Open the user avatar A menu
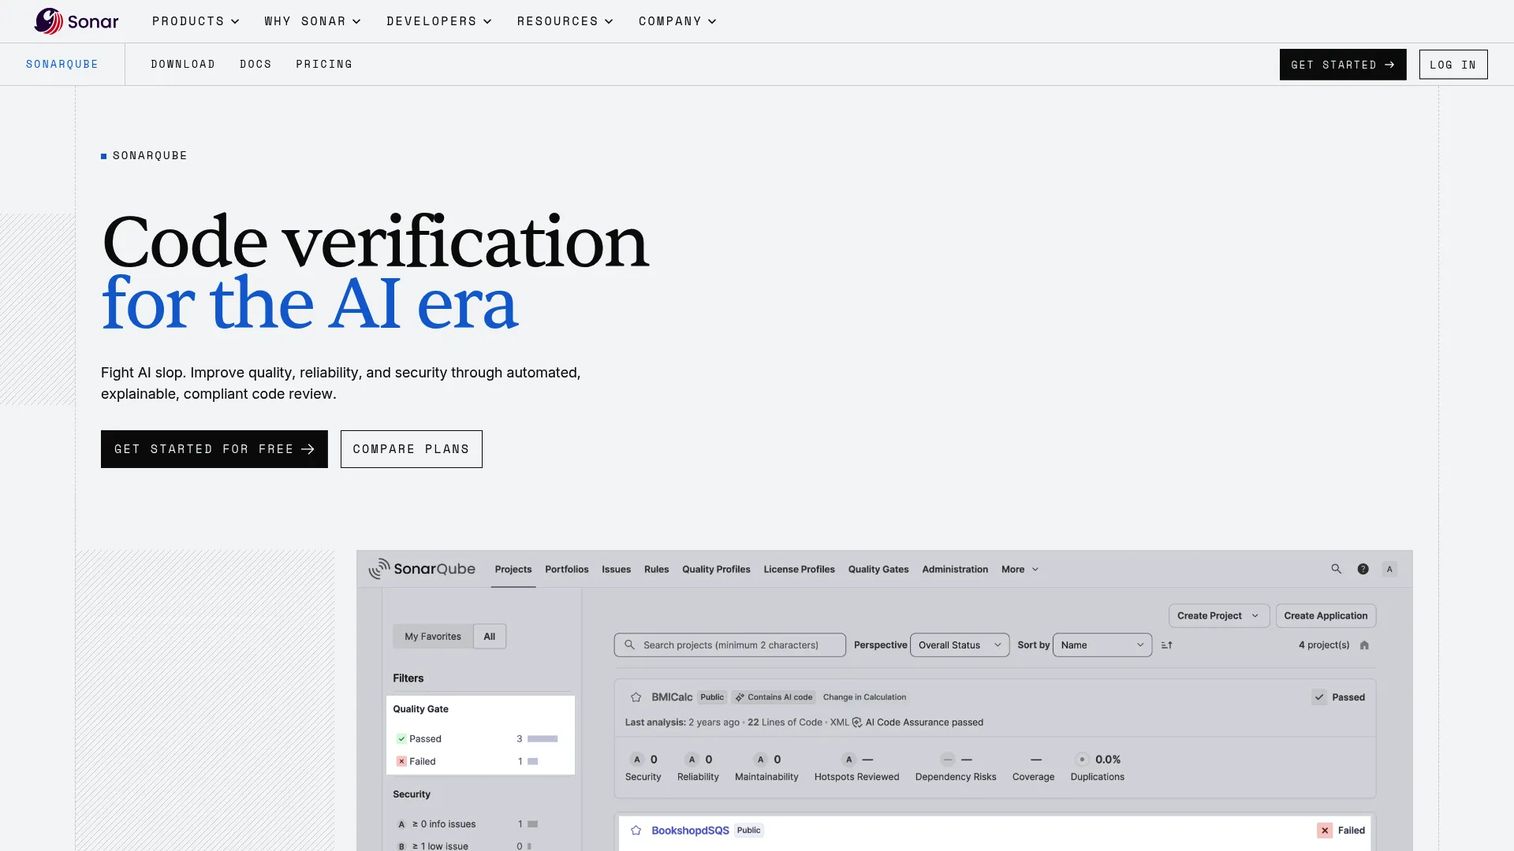Screen dimensions: 1514x851 pos(1389,569)
